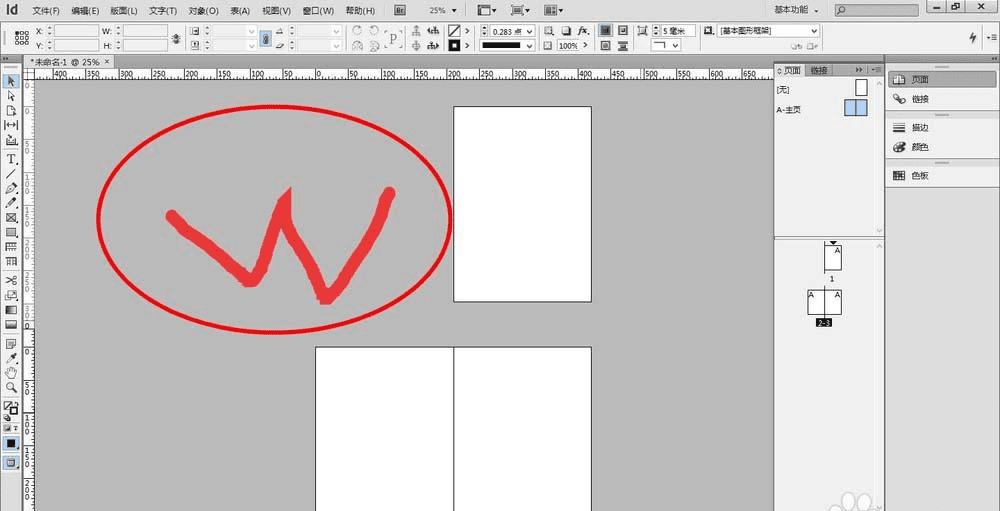Image resolution: width=1000 pixels, height=511 pixels.
Task: Enable the jump object text wrap
Action: [x=622, y=46]
